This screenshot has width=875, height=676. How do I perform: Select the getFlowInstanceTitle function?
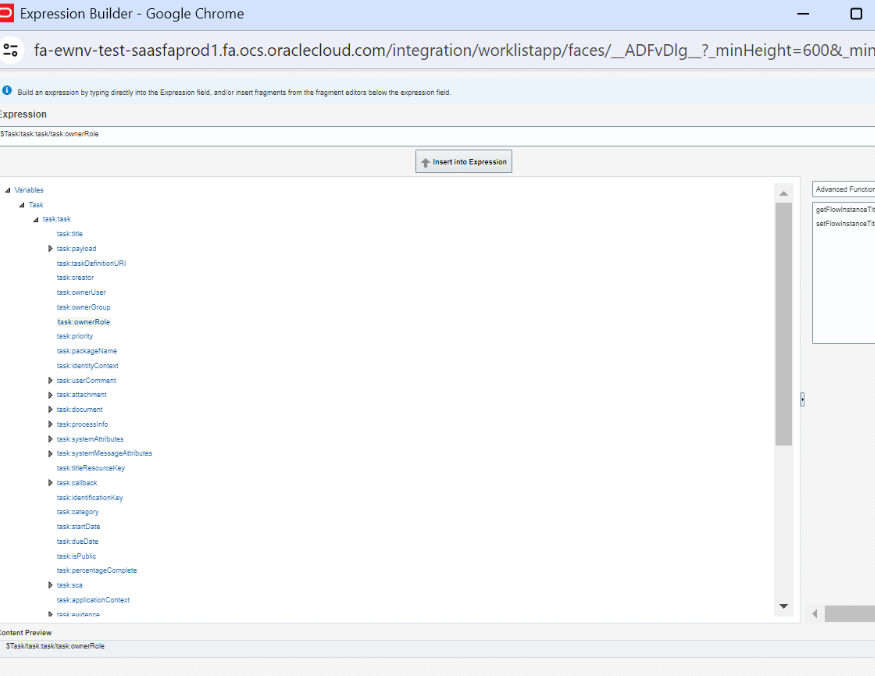[x=845, y=211]
